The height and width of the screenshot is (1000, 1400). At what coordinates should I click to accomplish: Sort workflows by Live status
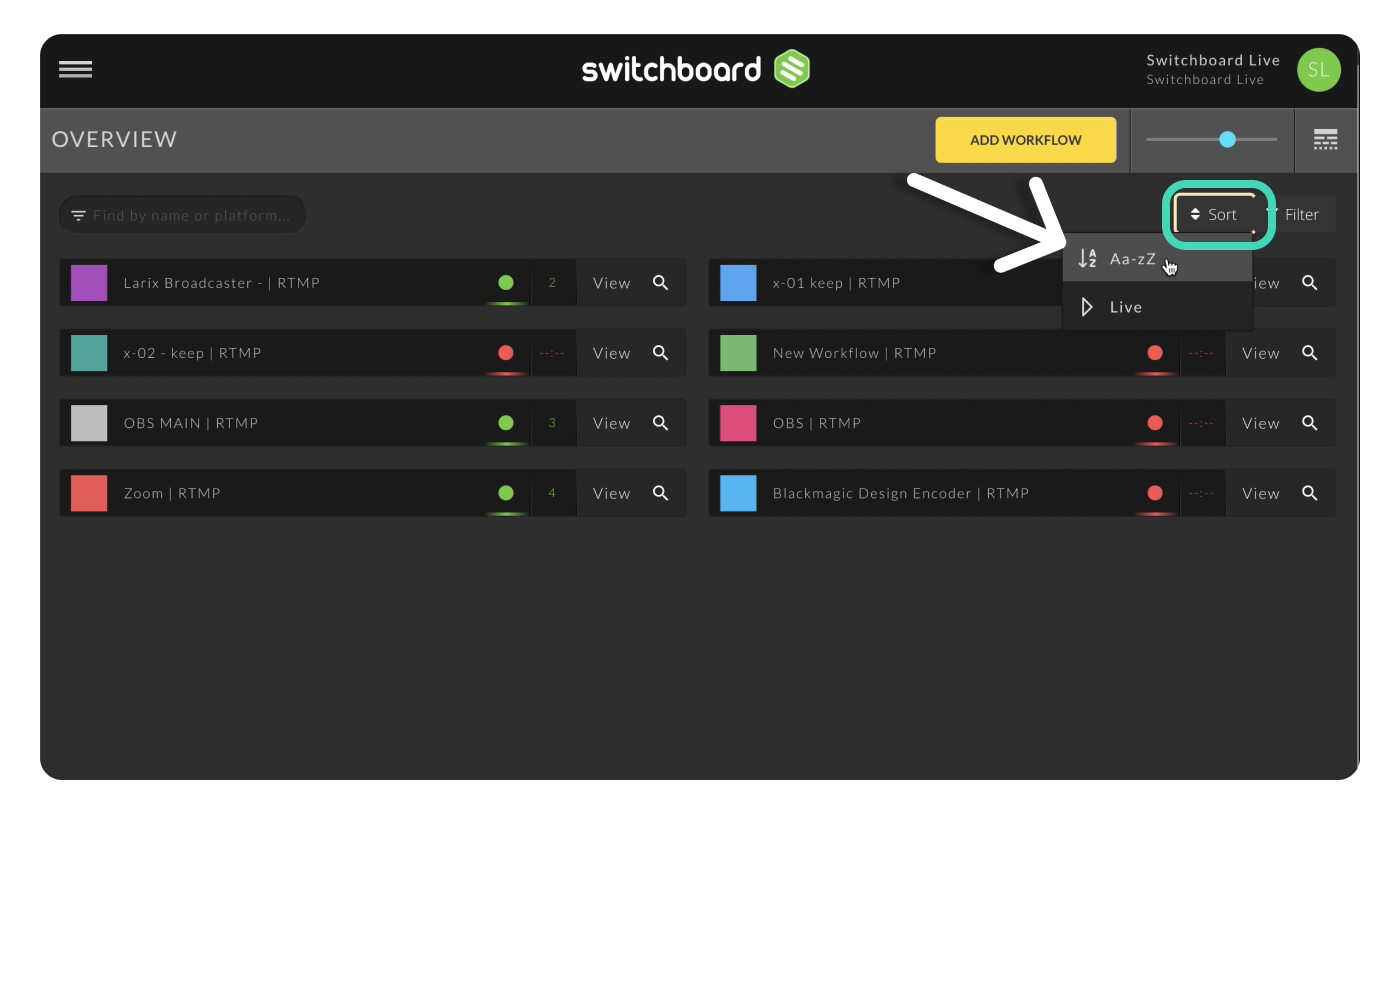pos(1157,307)
